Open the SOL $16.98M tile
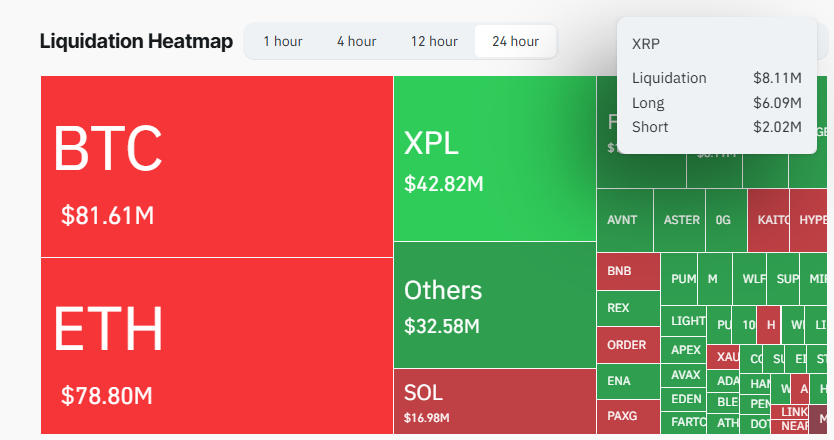 494,401
